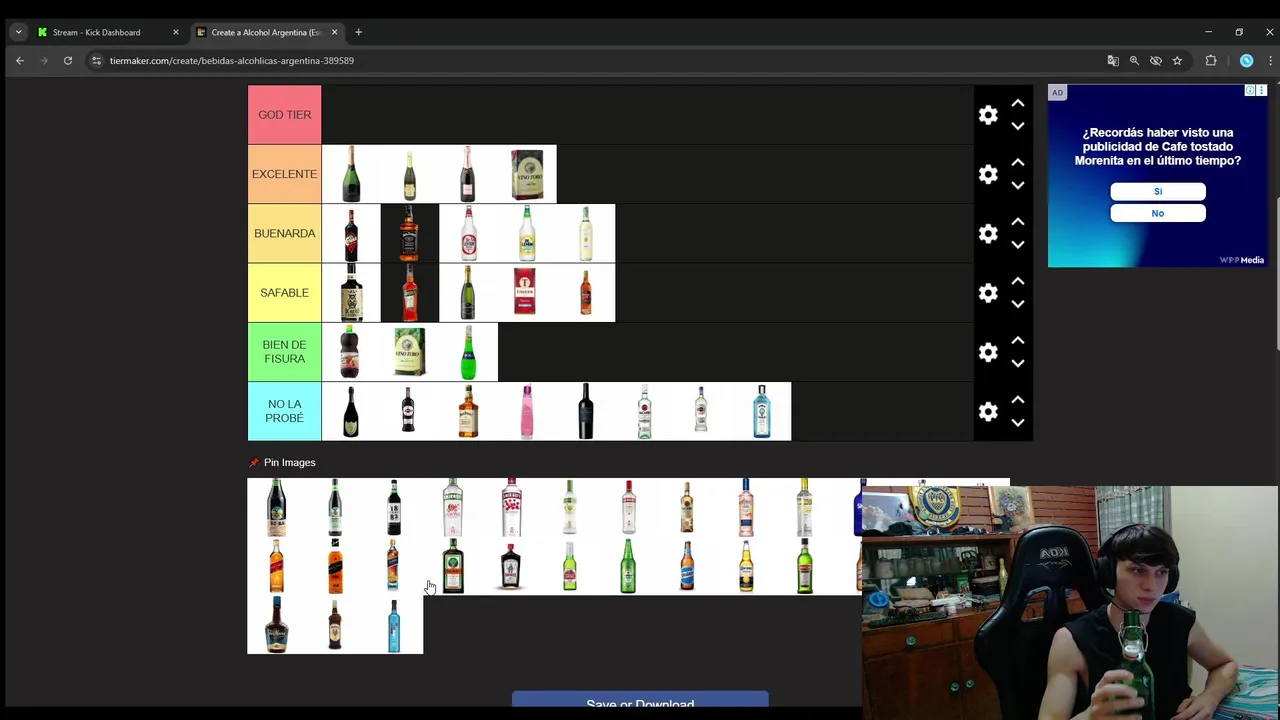Move EXCELENTE row up with arrow
The width and height of the screenshot is (1280, 720).
[x=1017, y=162]
